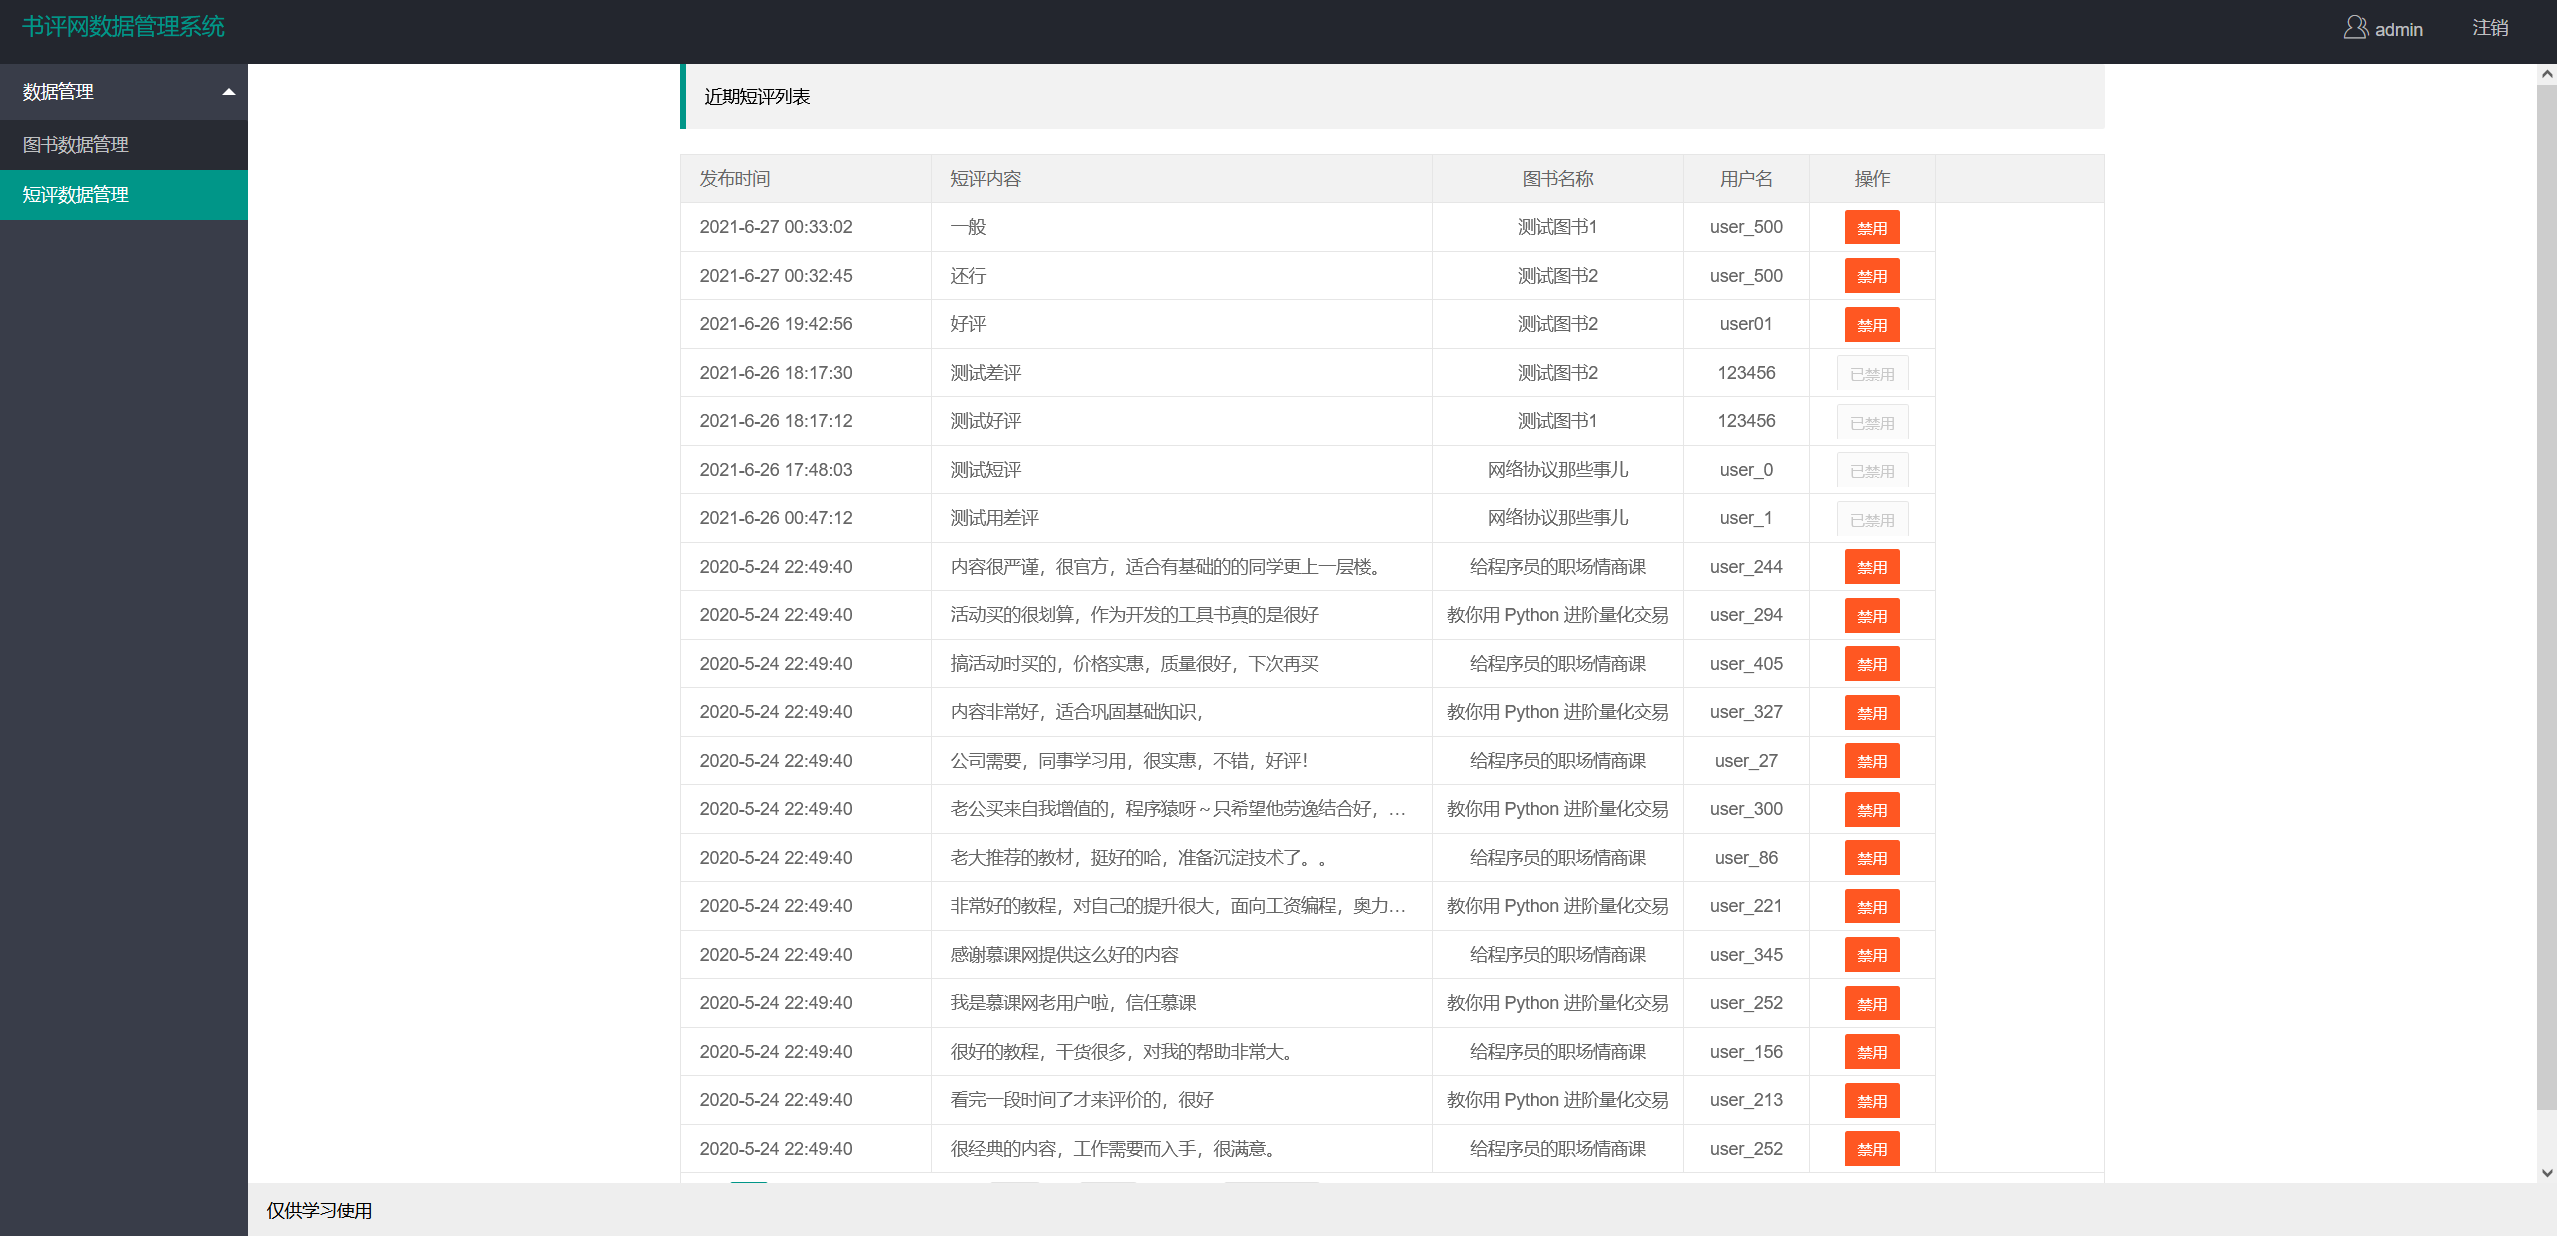Open 图书数据管理 in sidebar
The height and width of the screenshot is (1236, 2557).
pyautogui.click(x=124, y=145)
